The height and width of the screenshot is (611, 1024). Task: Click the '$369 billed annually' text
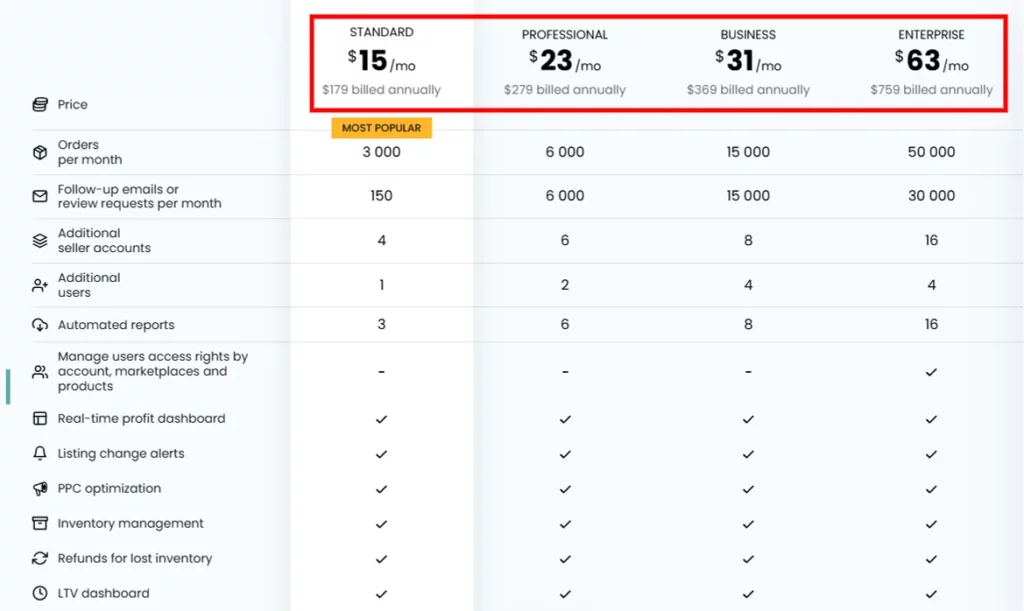click(748, 89)
